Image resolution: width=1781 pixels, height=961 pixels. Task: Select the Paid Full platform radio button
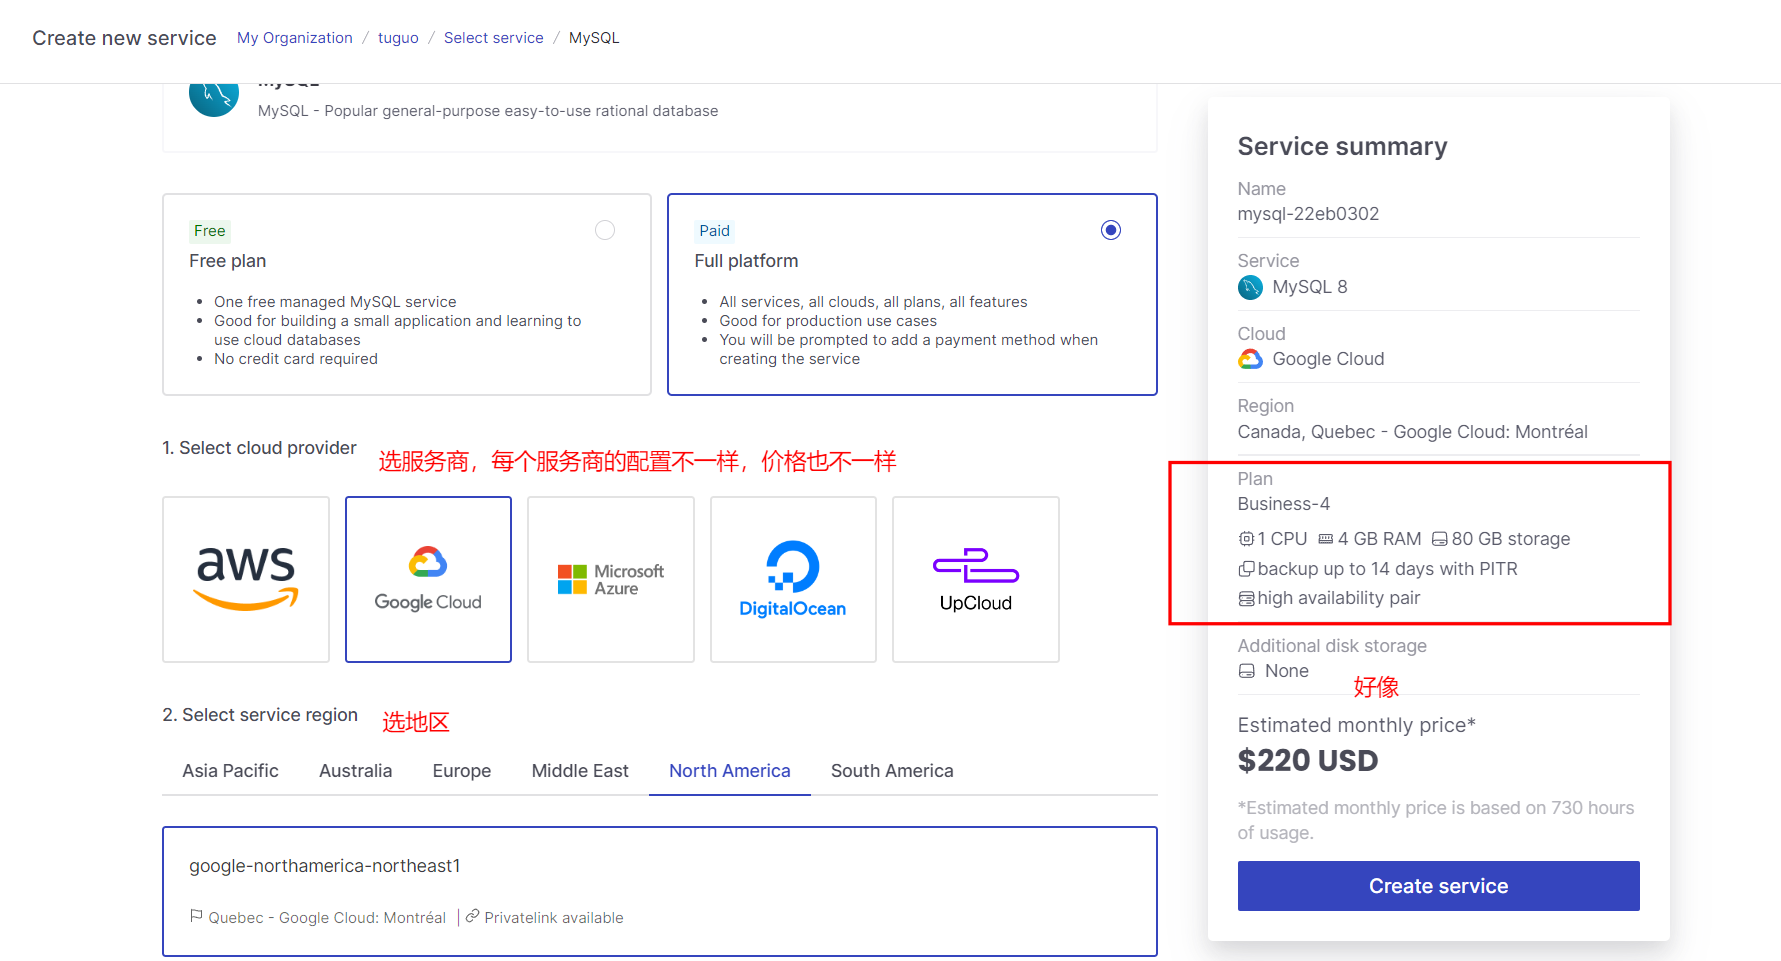(1110, 230)
